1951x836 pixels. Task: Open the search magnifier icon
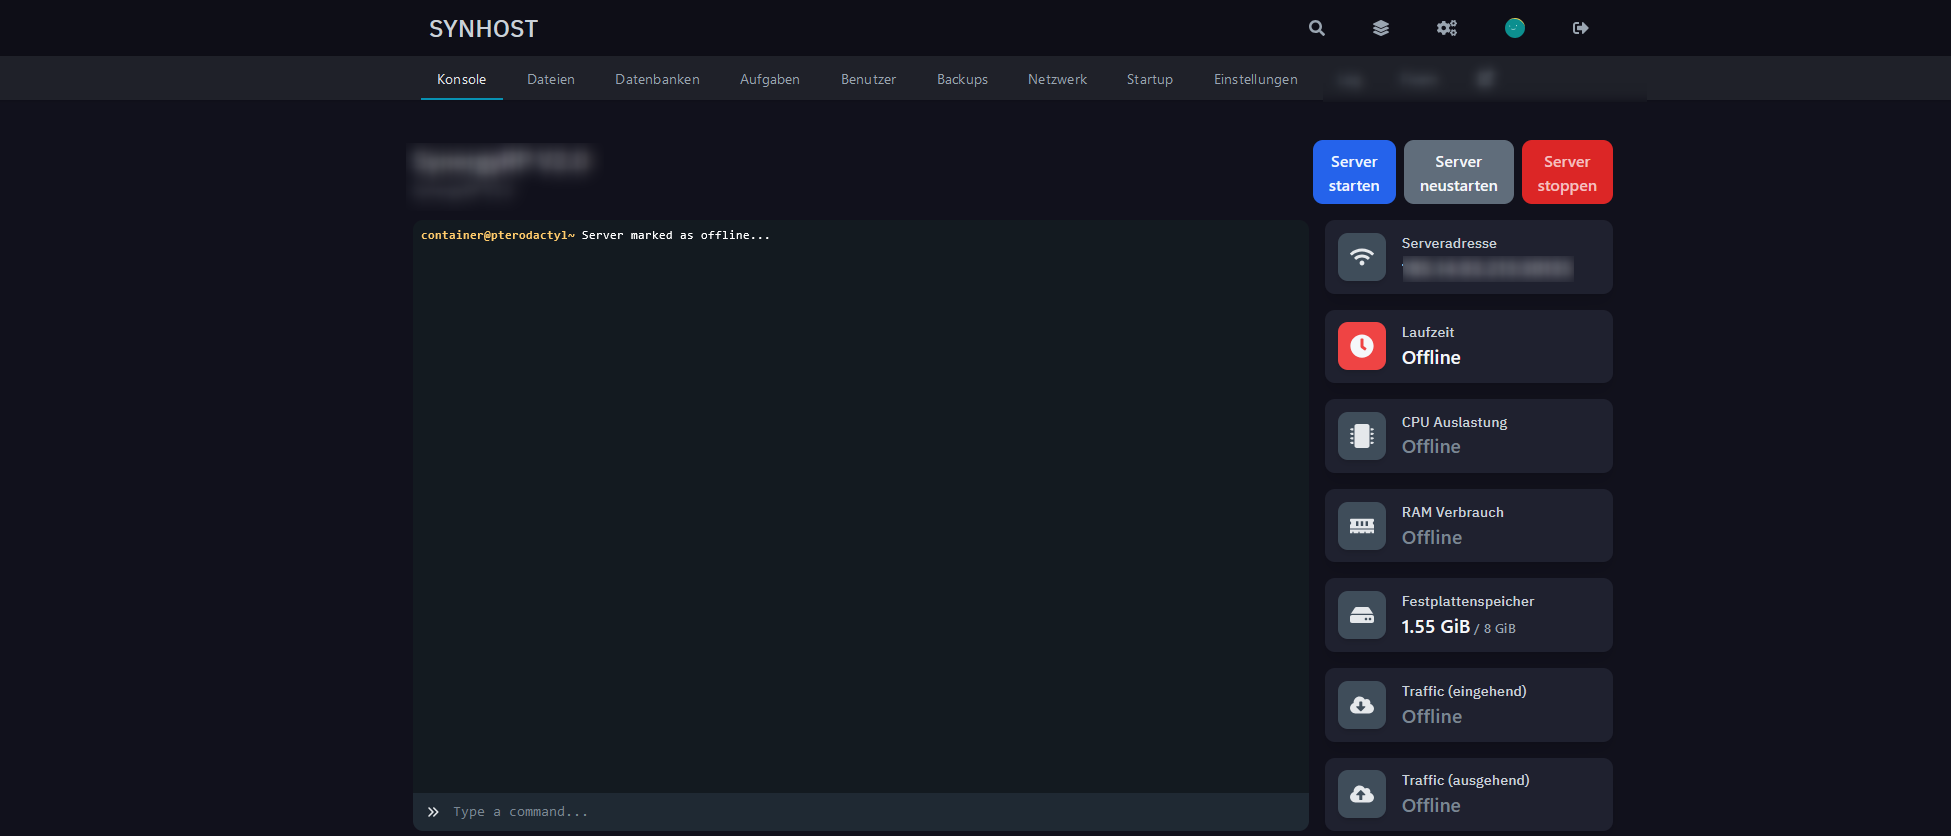pos(1317,28)
